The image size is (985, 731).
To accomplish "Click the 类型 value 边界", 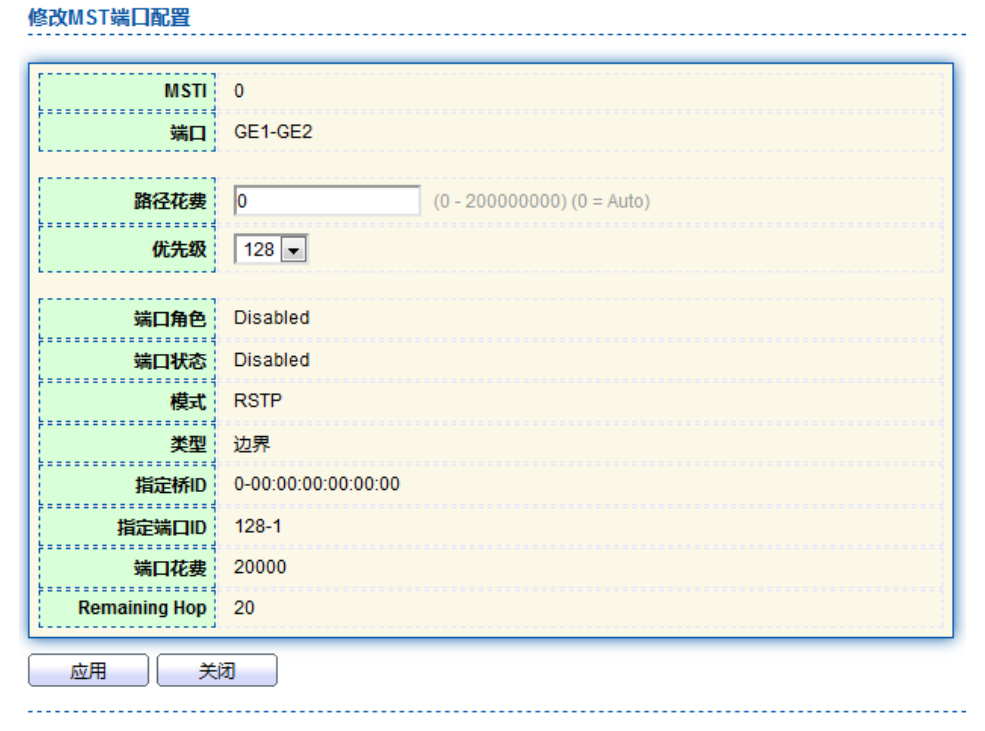I will pos(252,445).
